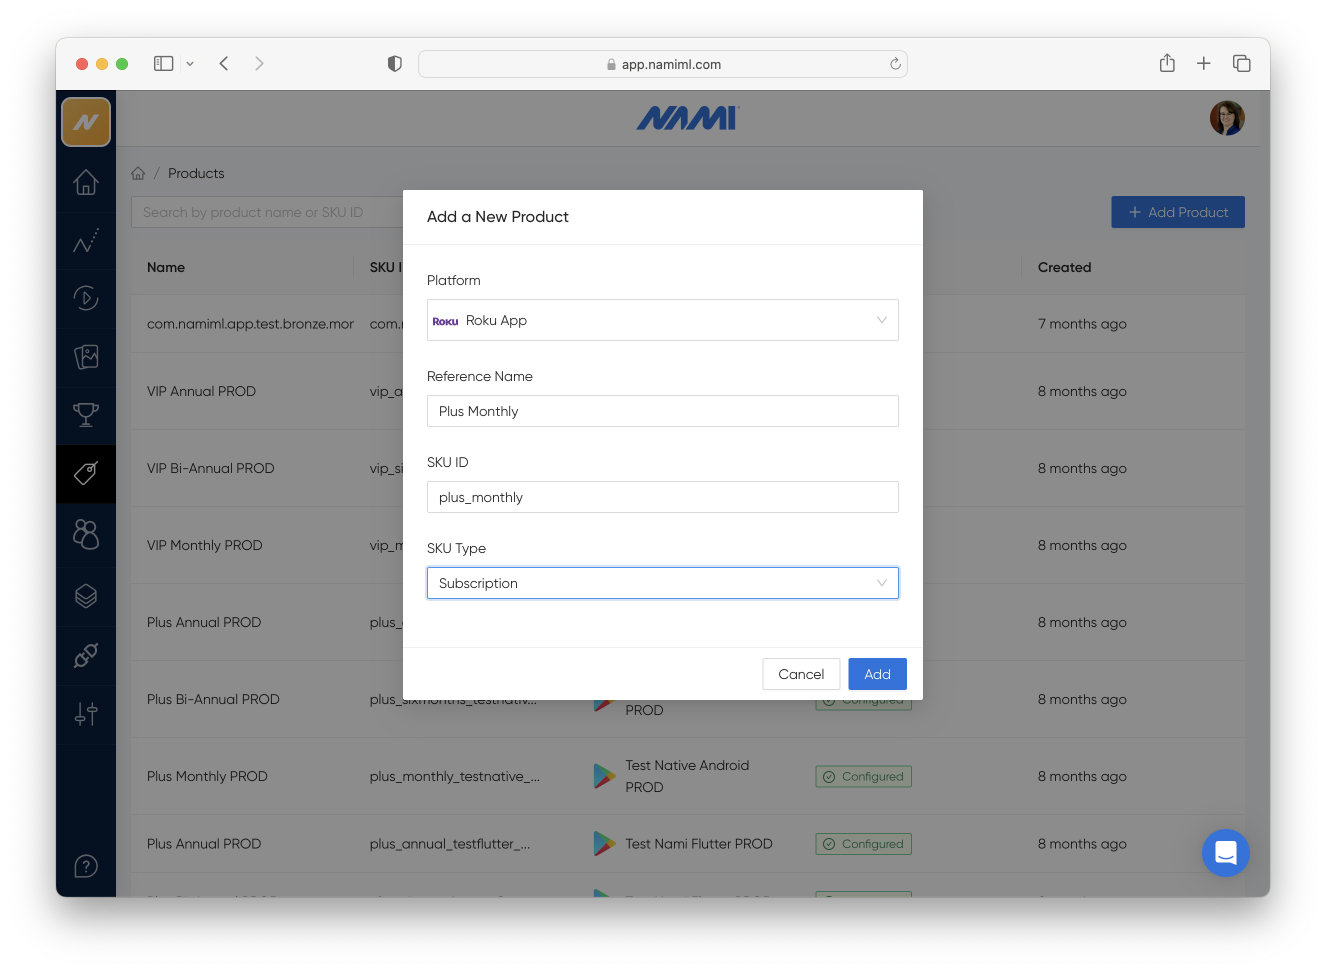Open the chat support bubble

[1225, 853]
